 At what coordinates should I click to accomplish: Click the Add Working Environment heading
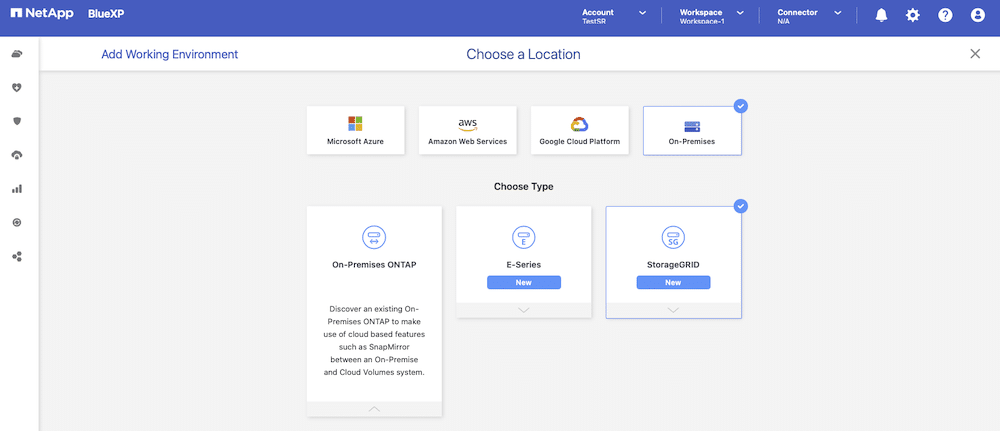[x=170, y=54]
